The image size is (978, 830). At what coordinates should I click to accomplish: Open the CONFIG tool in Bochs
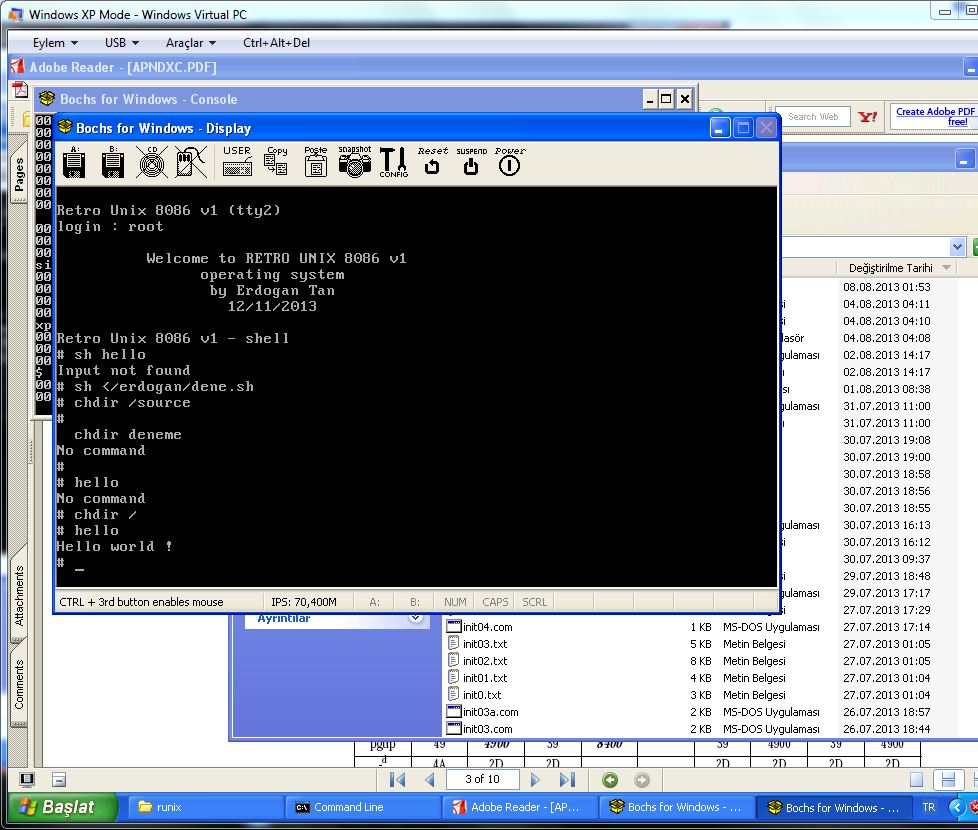tap(394, 162)
